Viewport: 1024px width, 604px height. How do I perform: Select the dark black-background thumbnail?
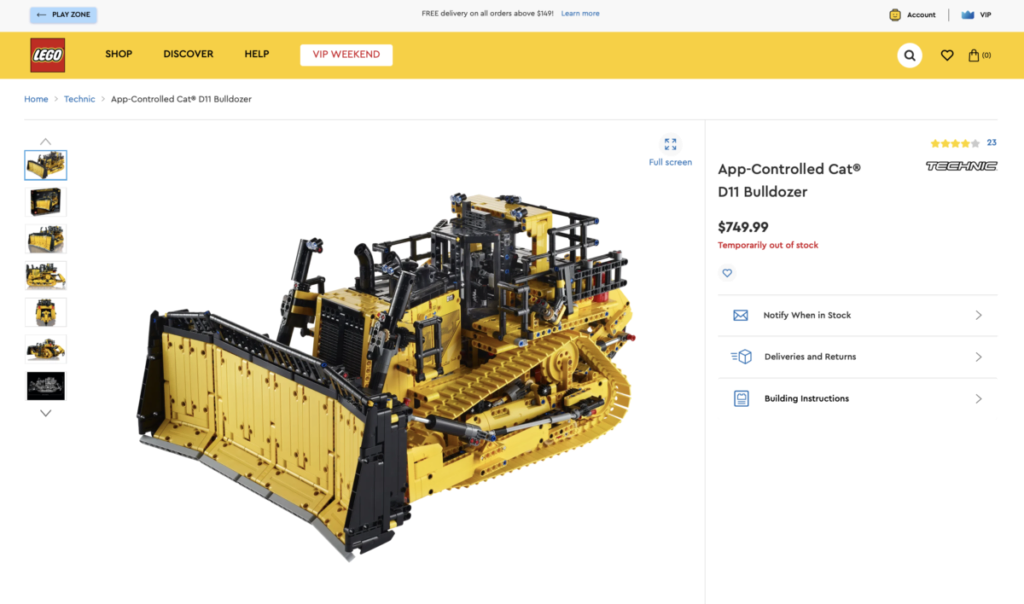(45, 386)
